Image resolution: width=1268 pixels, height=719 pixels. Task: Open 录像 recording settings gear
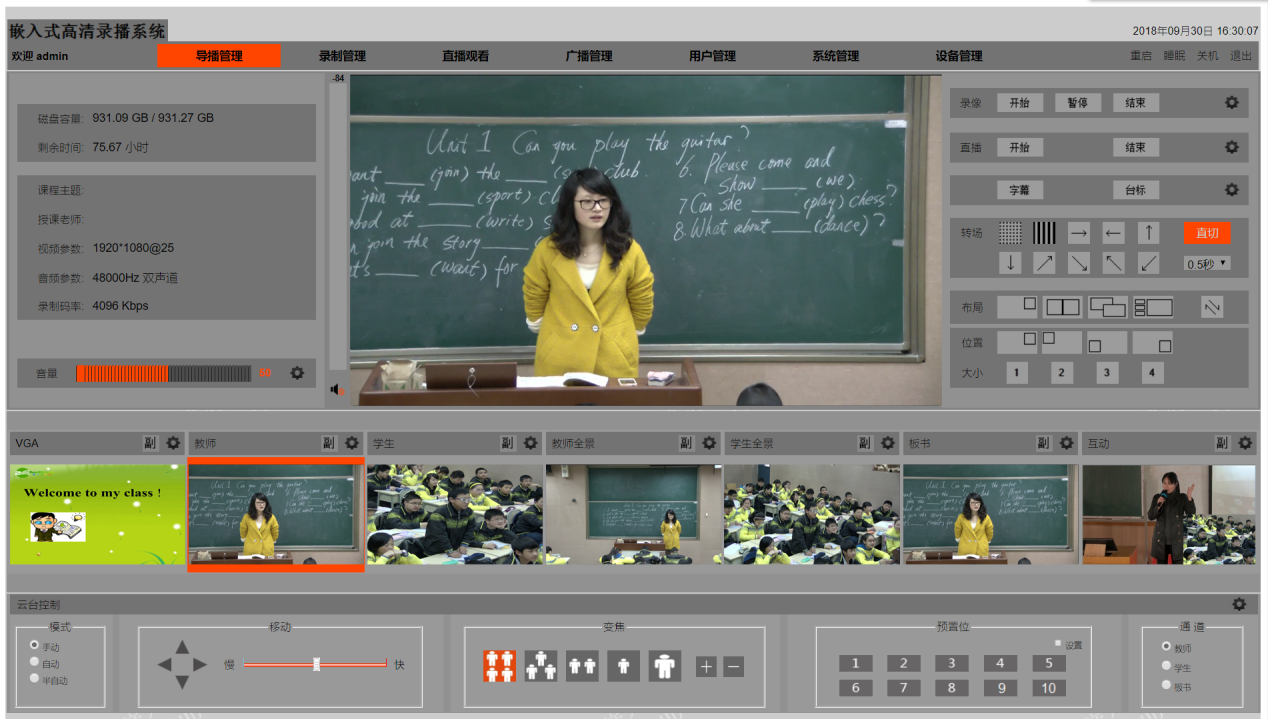click(1231, 103)
